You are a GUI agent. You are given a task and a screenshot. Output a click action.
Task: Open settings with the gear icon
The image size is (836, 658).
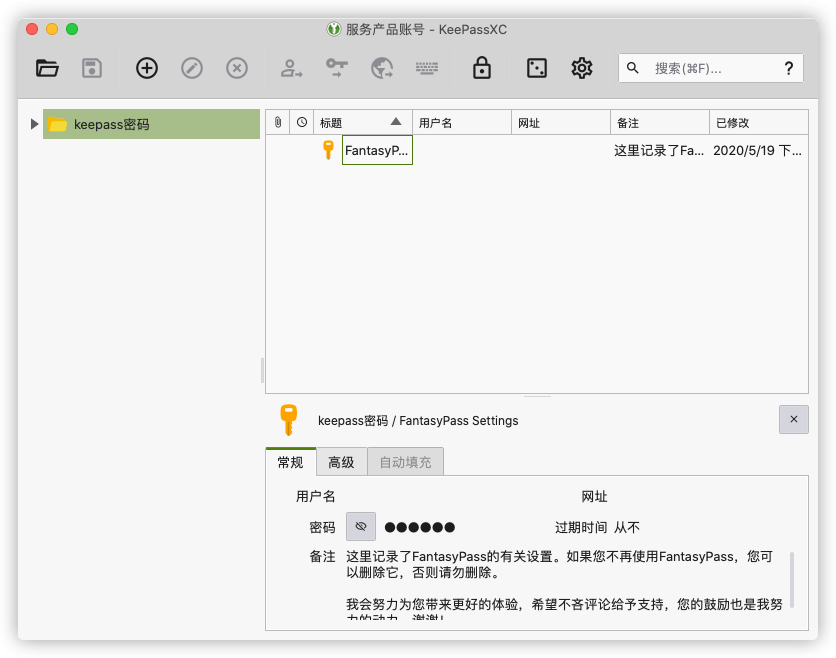tap(582, 68)
